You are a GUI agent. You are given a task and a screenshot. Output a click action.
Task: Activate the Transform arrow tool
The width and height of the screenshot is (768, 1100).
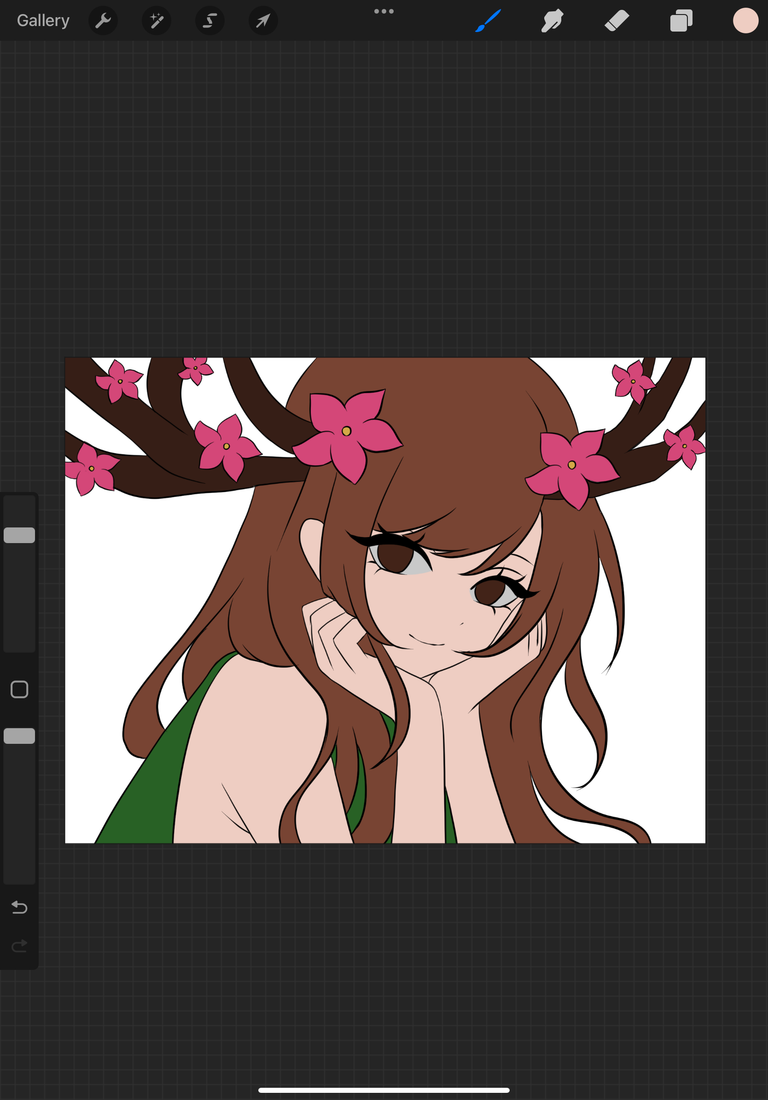(x=263, y=21)
